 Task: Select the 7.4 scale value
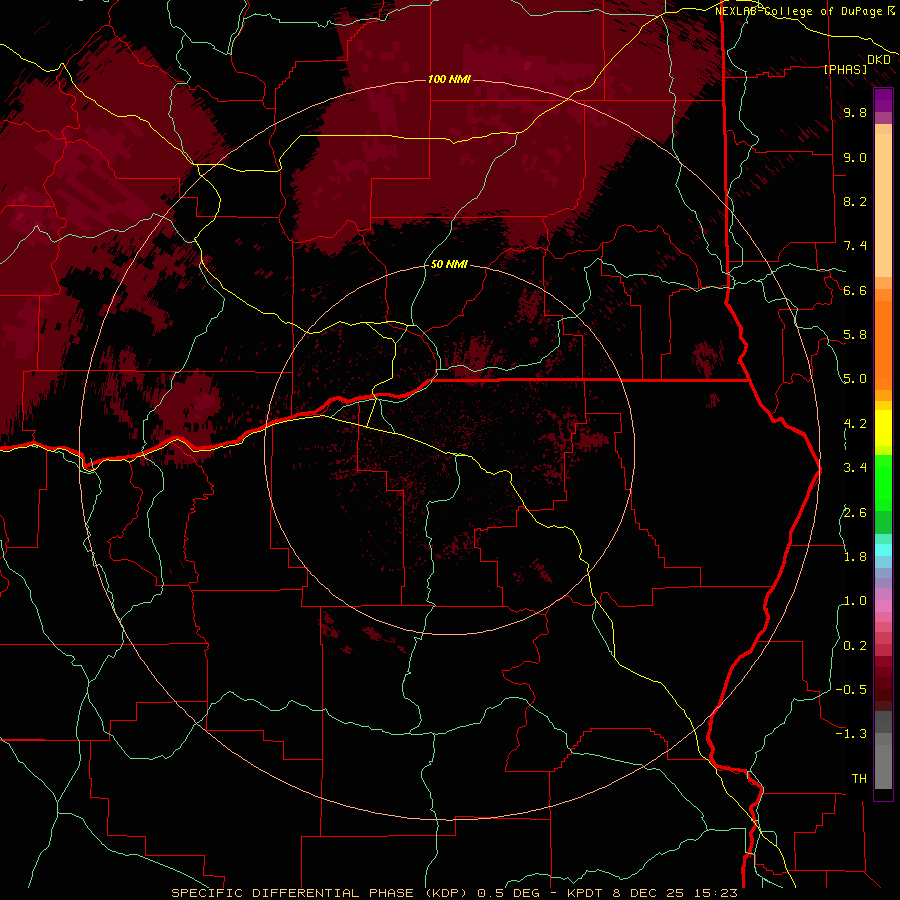(855, 246)
